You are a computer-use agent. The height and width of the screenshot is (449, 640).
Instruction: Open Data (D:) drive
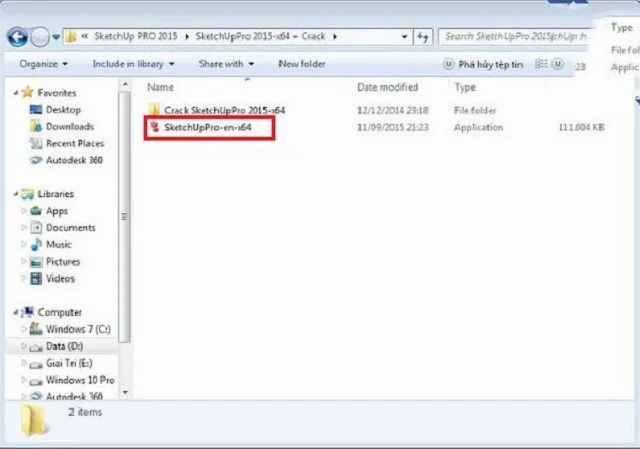pyautogui.click(x=64, y=346)
